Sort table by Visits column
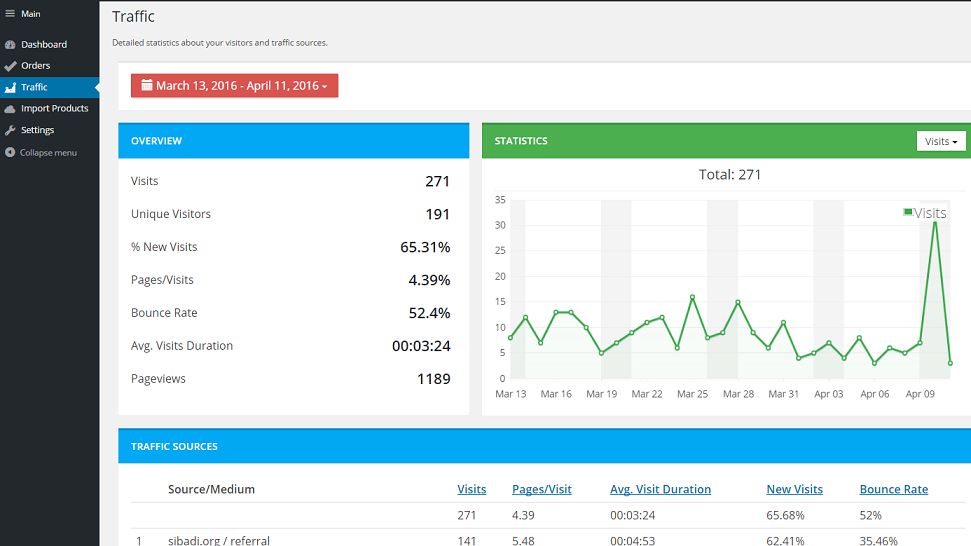Viewport: 971px width, 546px height. click(471, 490)
